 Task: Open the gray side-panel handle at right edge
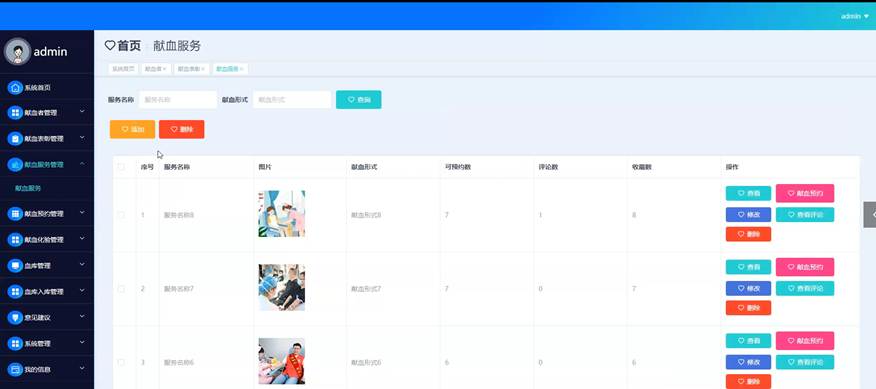(x=870, y=215)
